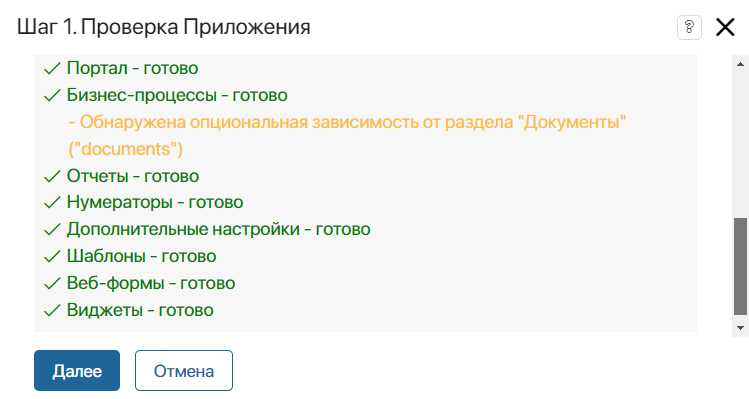Click the checkmark next to Отчеты
749x399 pixels.
(x=52, y=177)
